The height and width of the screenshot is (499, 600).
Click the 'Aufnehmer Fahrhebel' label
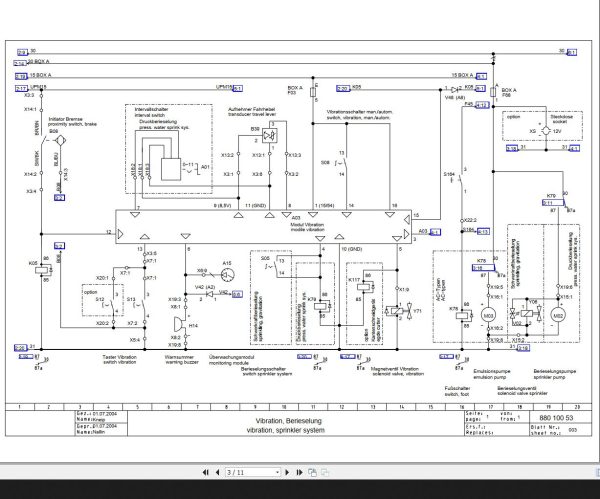click(251, 109)
